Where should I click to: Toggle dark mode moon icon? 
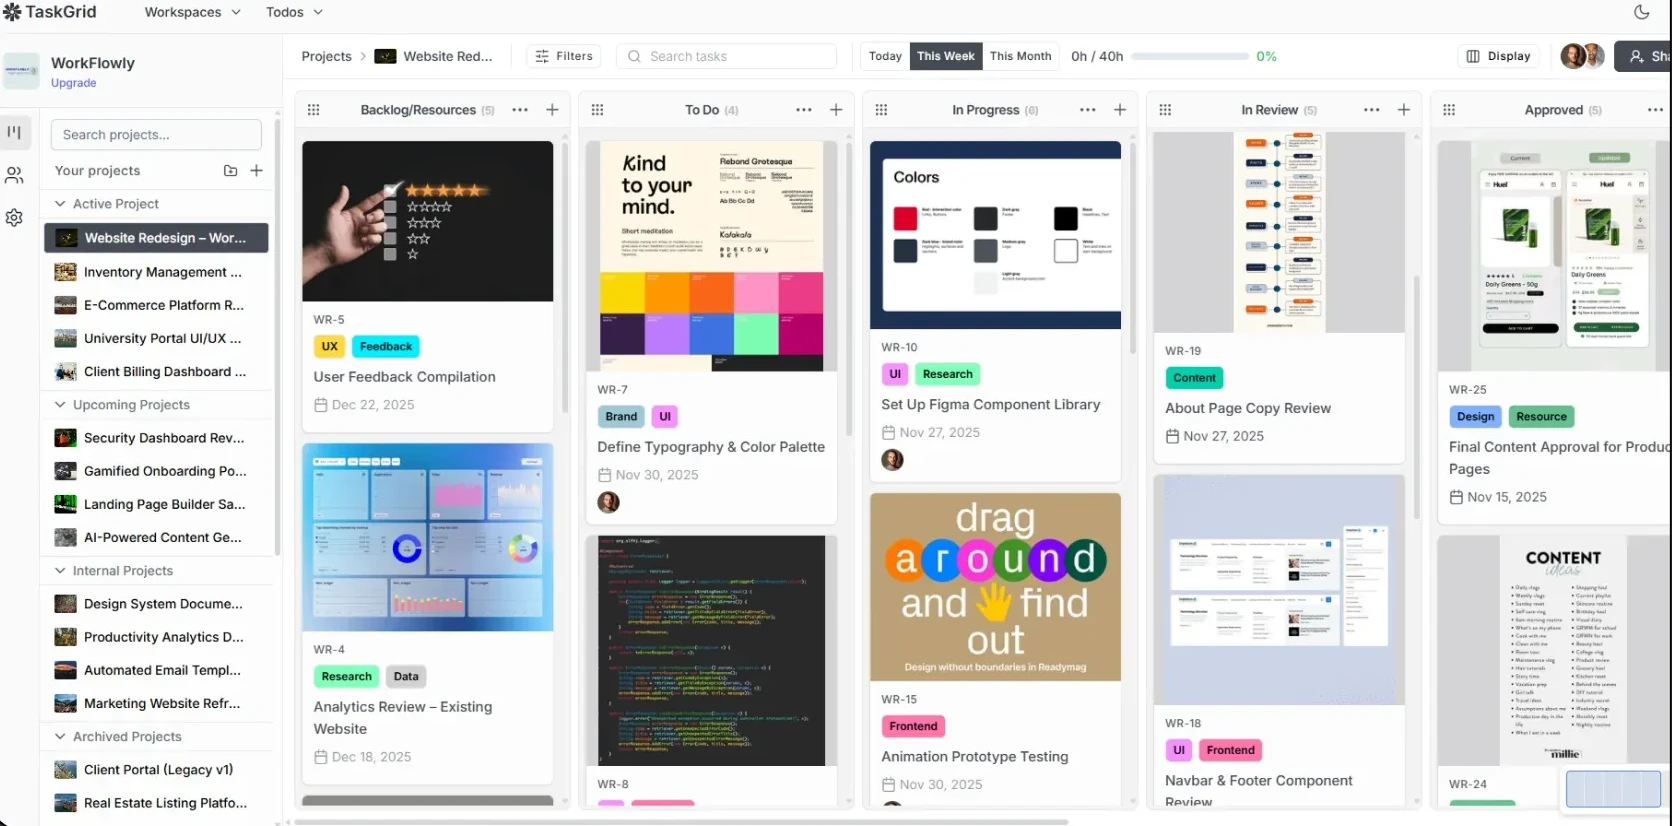pos(1641,12)
